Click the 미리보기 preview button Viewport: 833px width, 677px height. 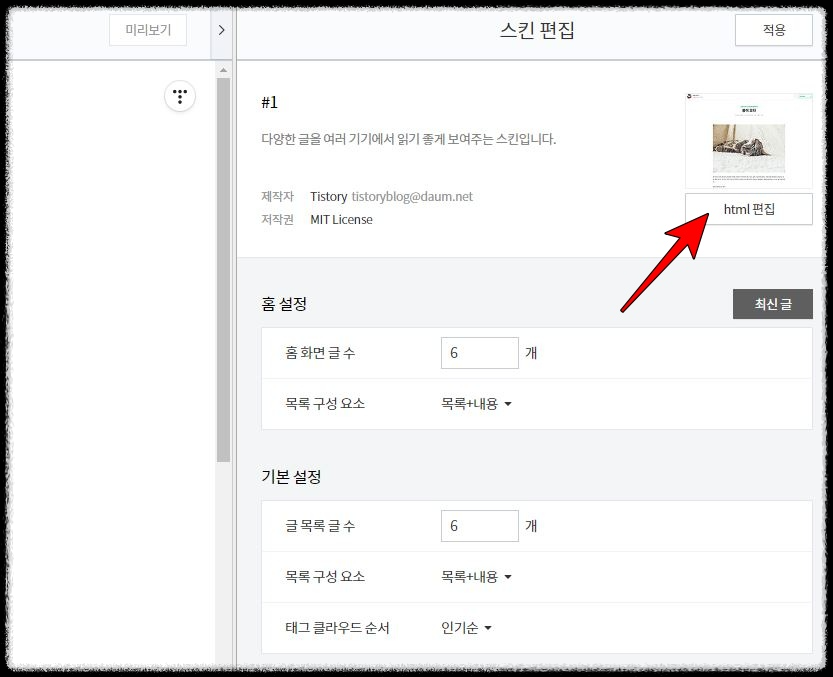147,30
